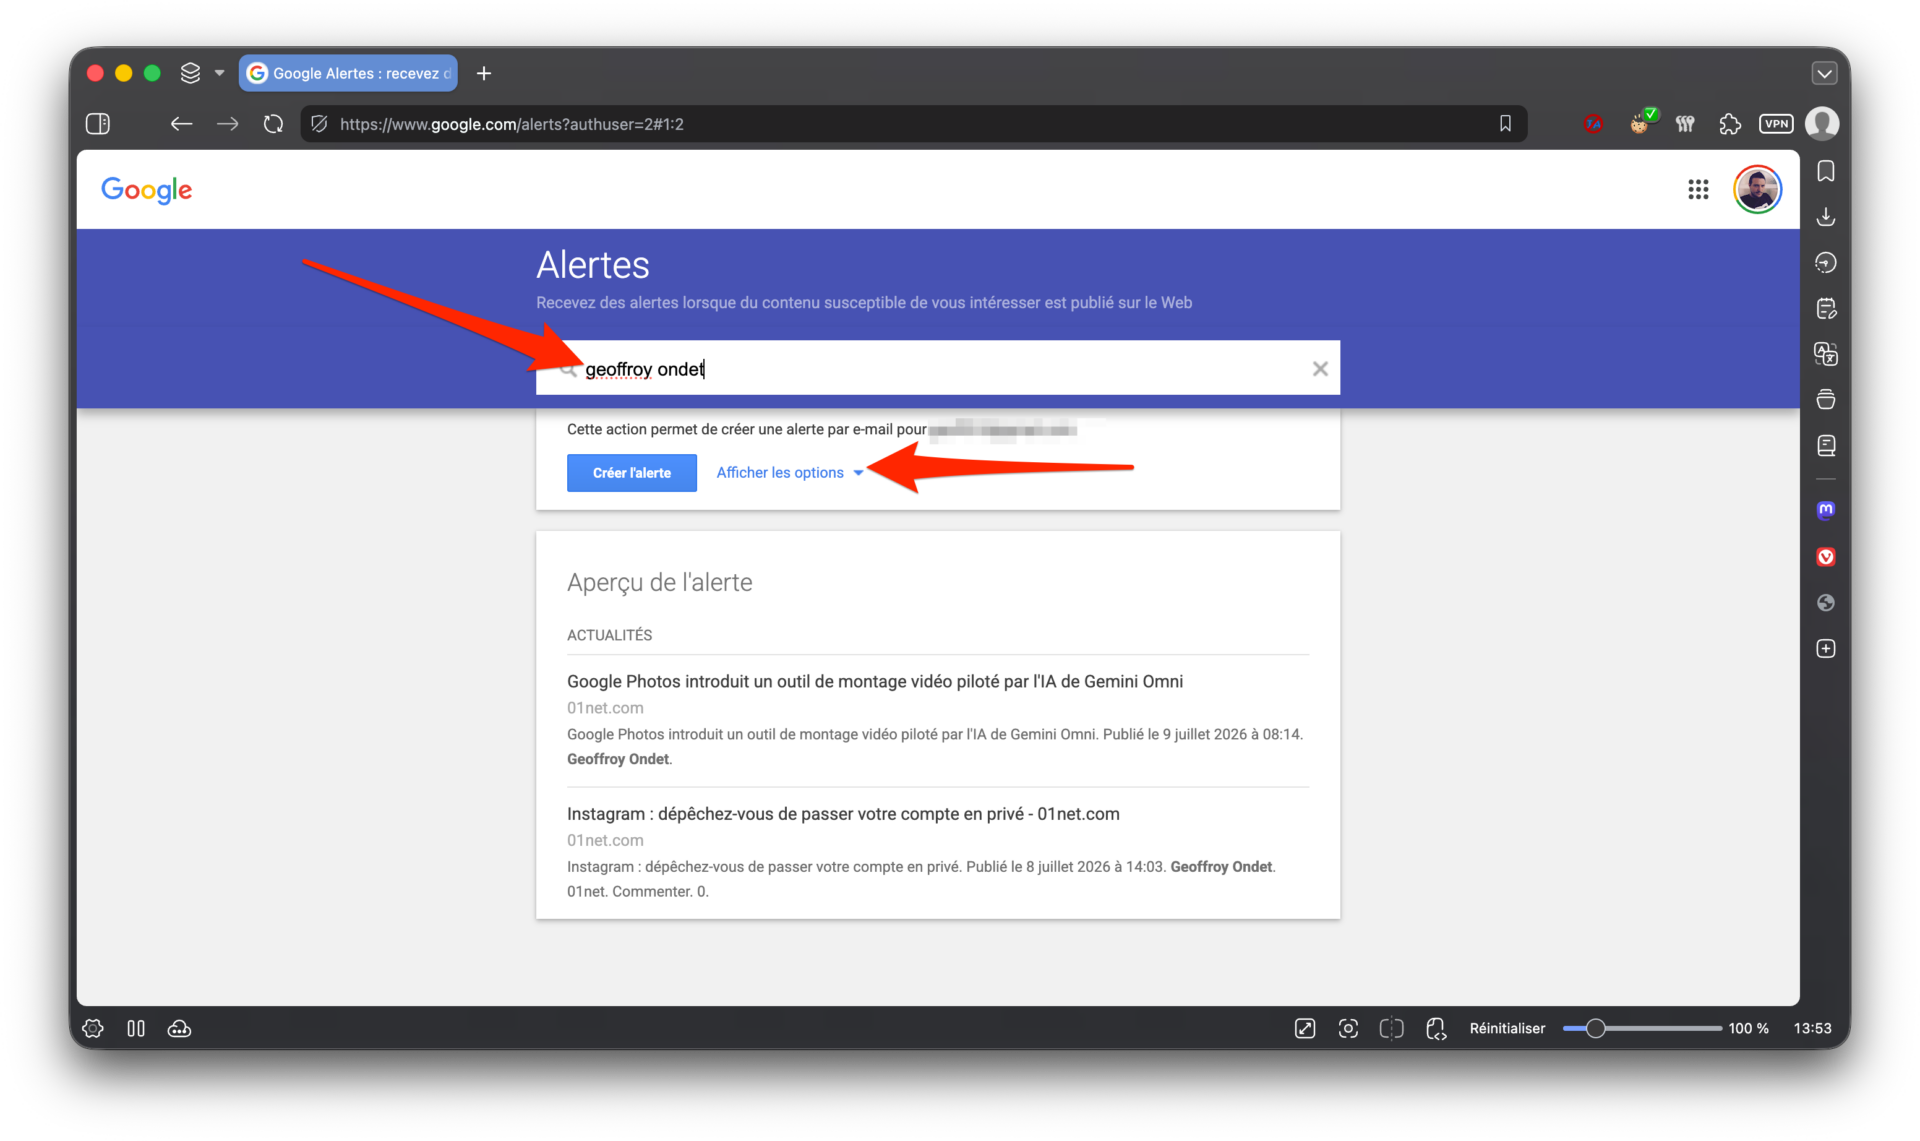Click '01net.com' under the Google Photos article
This screenshot has width=1920, height=1141.
(605, 708)
